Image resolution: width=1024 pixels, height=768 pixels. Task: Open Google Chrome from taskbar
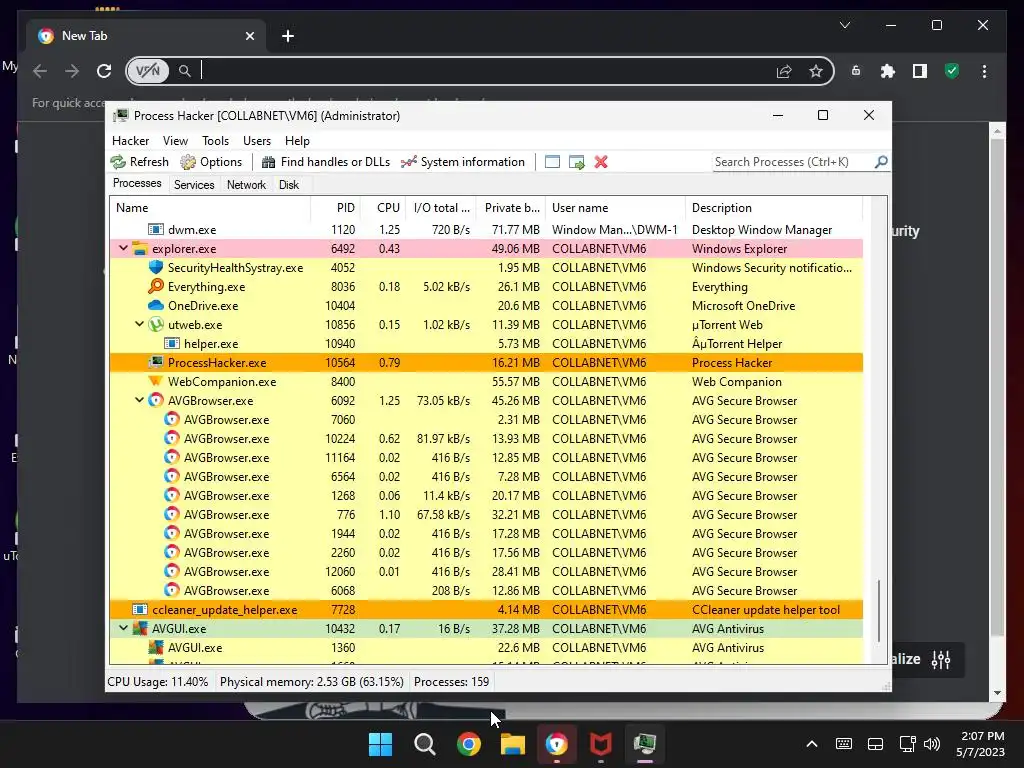(x=468, y=744)
